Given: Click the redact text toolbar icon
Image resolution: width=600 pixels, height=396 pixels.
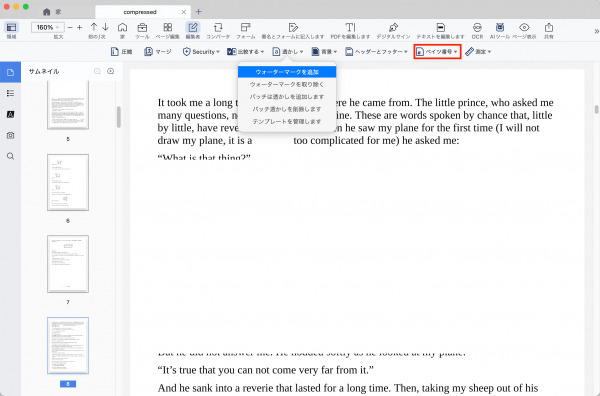Looking at the screenshot, I should [x=440, y=28].
